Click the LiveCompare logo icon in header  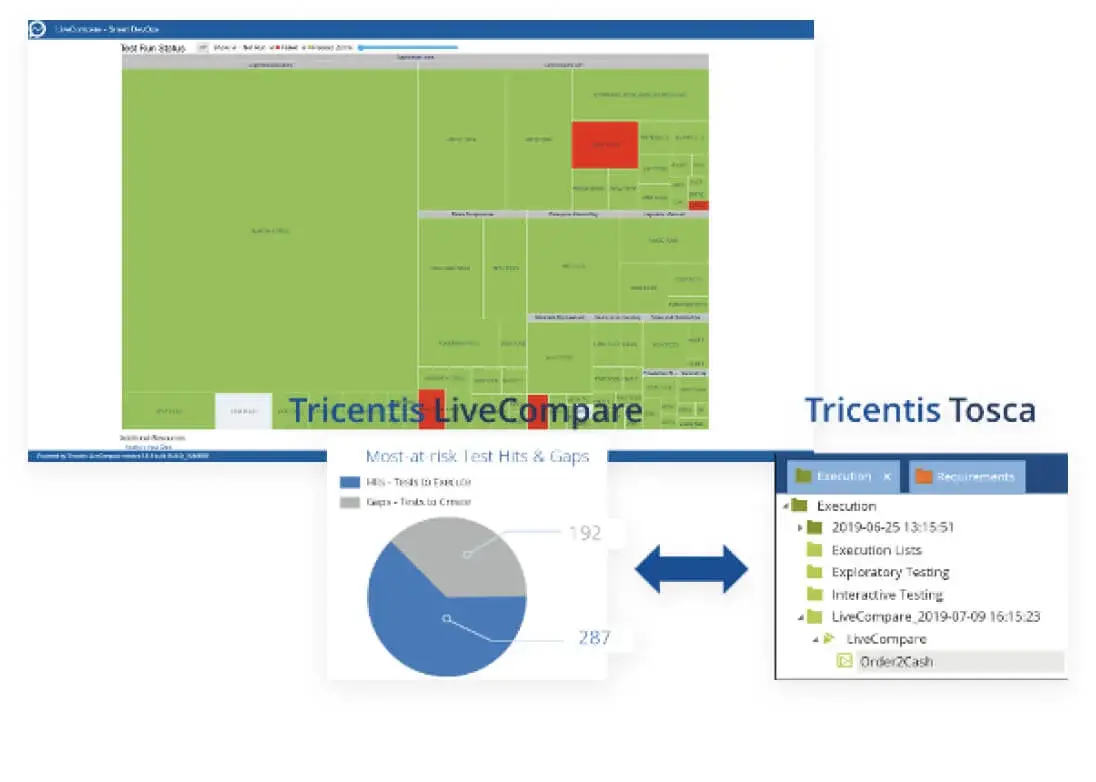pos(37,30)
